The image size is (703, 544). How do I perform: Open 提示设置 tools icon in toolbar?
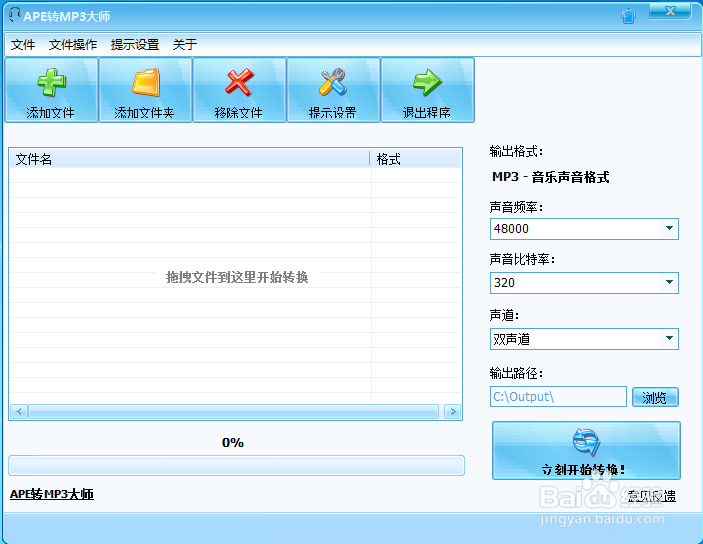pos(333,83)
